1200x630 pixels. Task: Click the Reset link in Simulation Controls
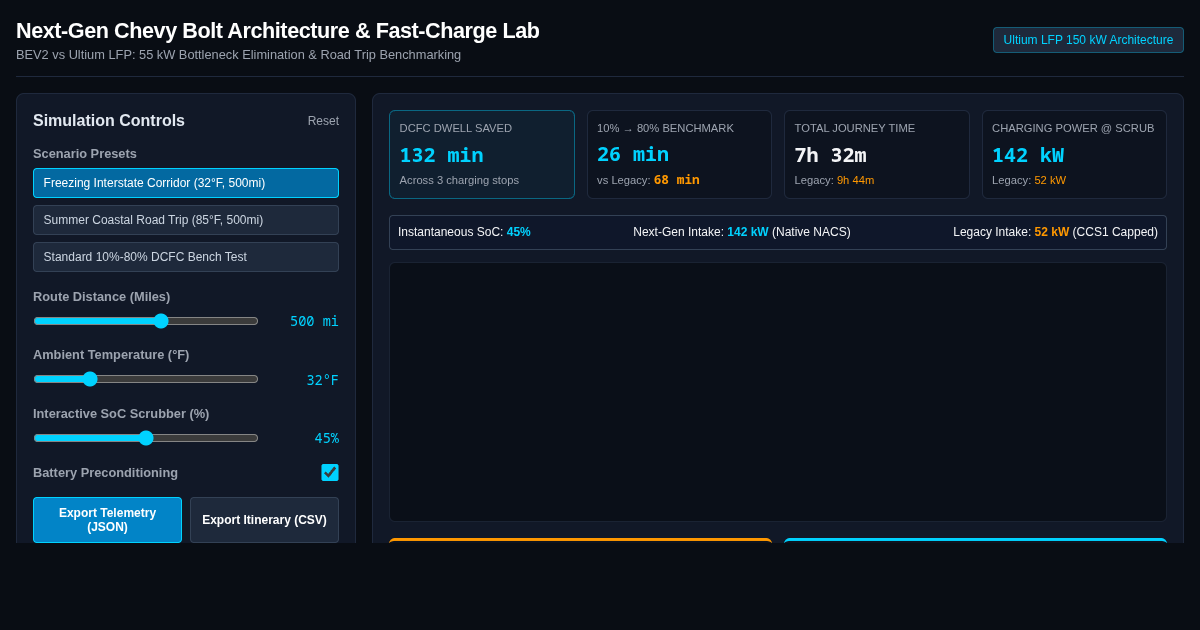pyautogui.click(x=323, y=121)
